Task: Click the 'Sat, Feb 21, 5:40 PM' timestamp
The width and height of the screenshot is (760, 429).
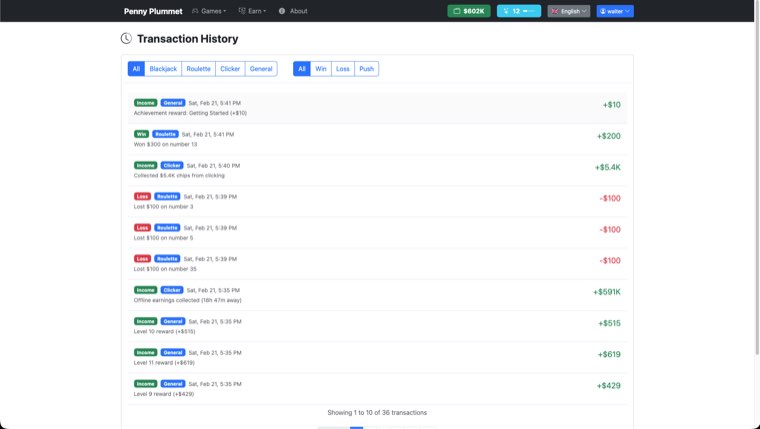Action: point(213,165)
